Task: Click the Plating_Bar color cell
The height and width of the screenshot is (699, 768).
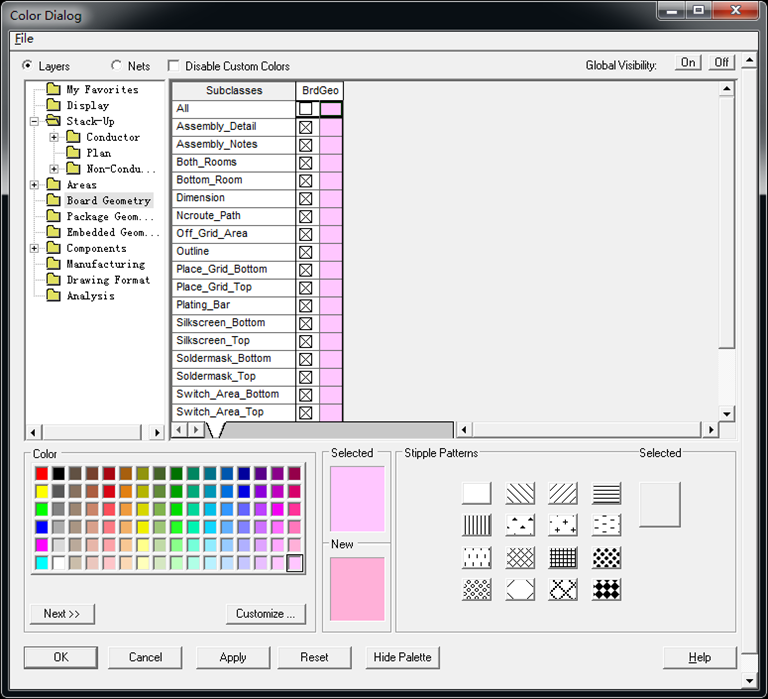Action: click(331, 306)
